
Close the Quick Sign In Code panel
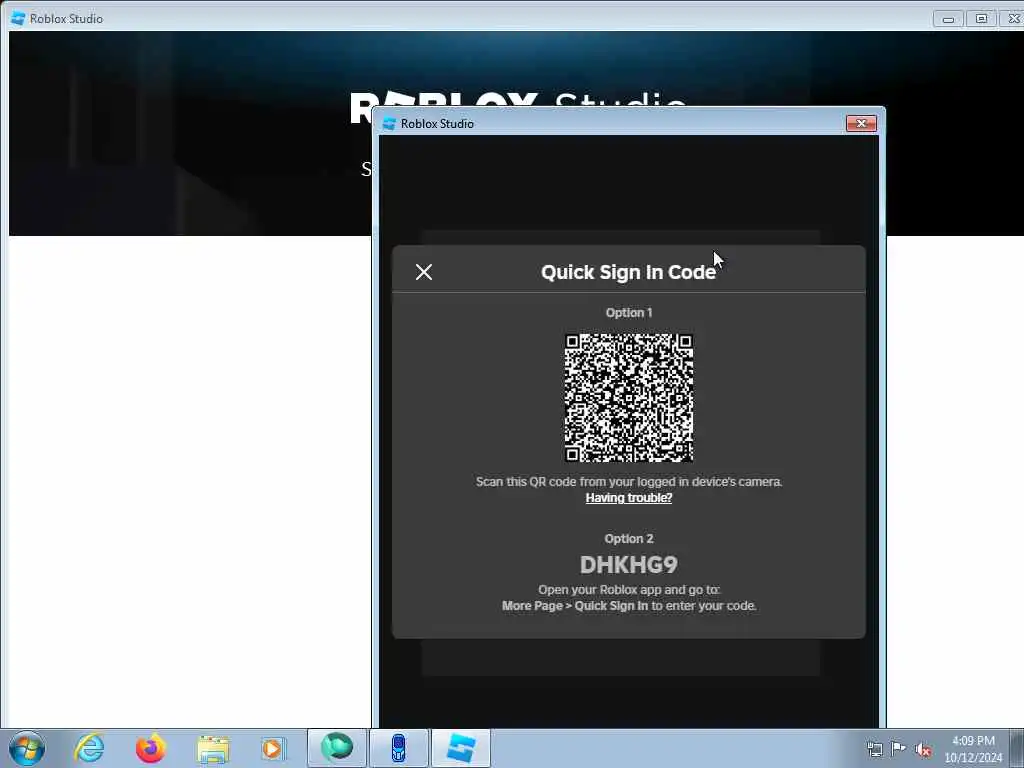[x=424, y=272]
